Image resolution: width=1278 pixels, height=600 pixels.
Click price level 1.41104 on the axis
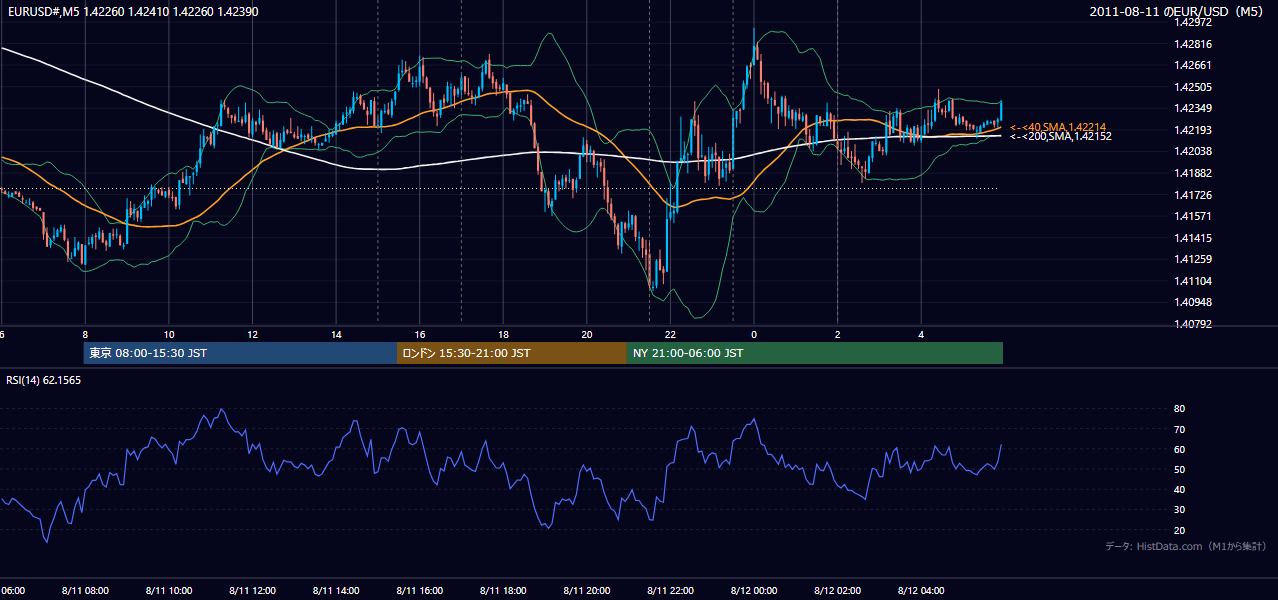(1193, 281)
